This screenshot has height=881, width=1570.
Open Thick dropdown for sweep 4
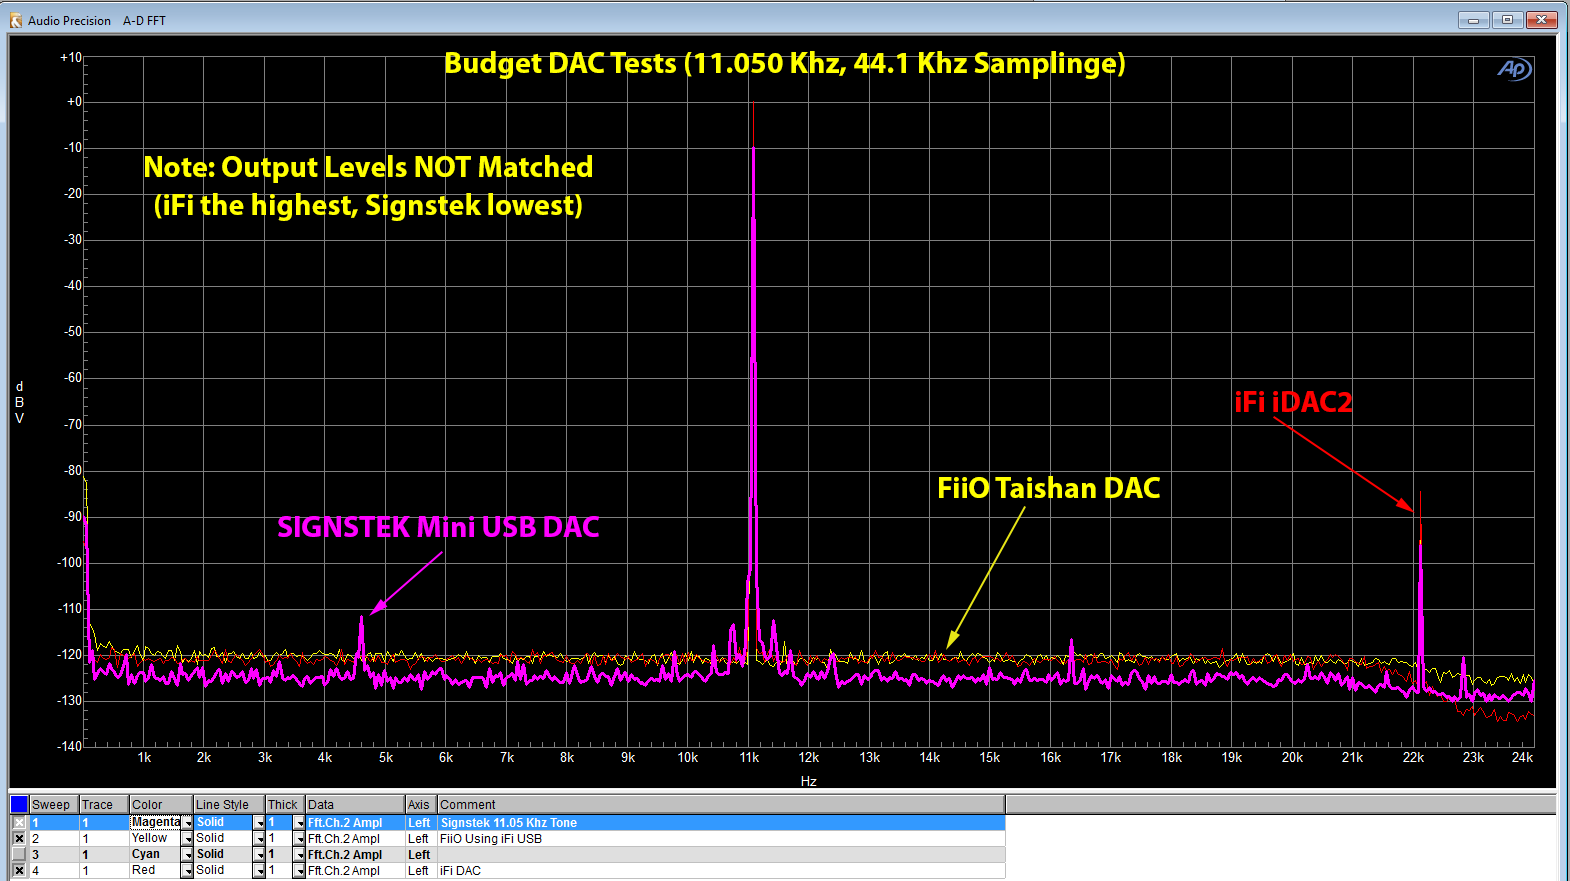(299, 871)
